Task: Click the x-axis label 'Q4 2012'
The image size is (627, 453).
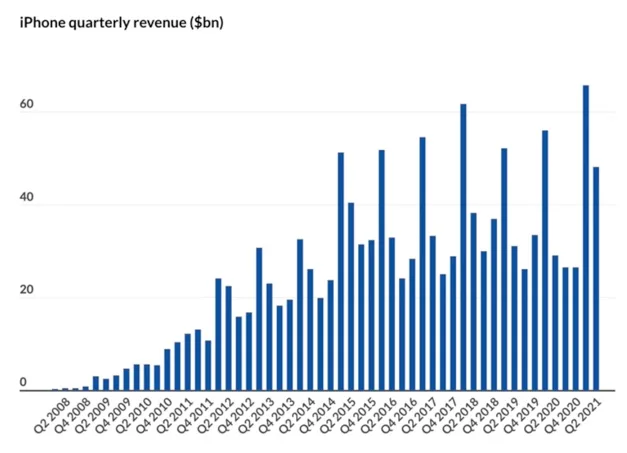Action: pos(236,416)
